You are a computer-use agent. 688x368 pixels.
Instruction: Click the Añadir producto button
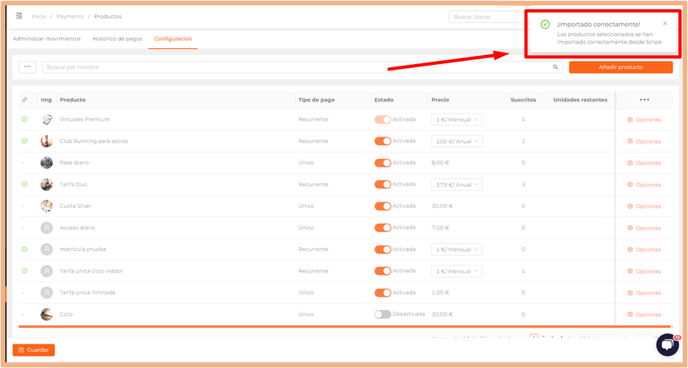click(621, 67)
